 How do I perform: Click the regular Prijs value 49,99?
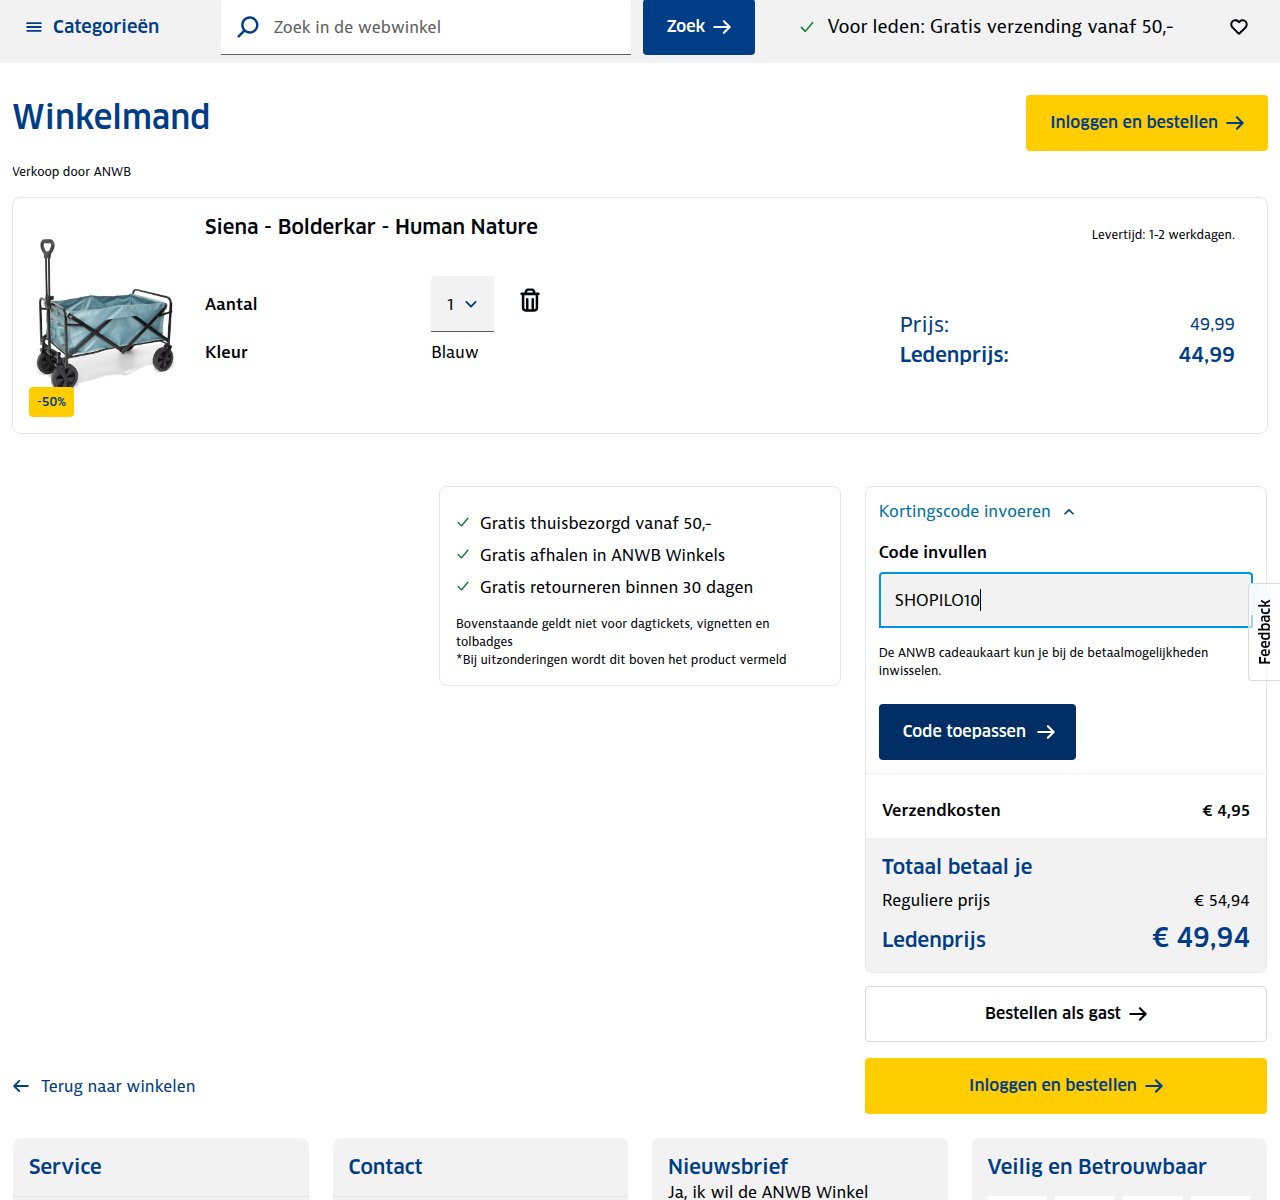click(x=1212, y=324)
